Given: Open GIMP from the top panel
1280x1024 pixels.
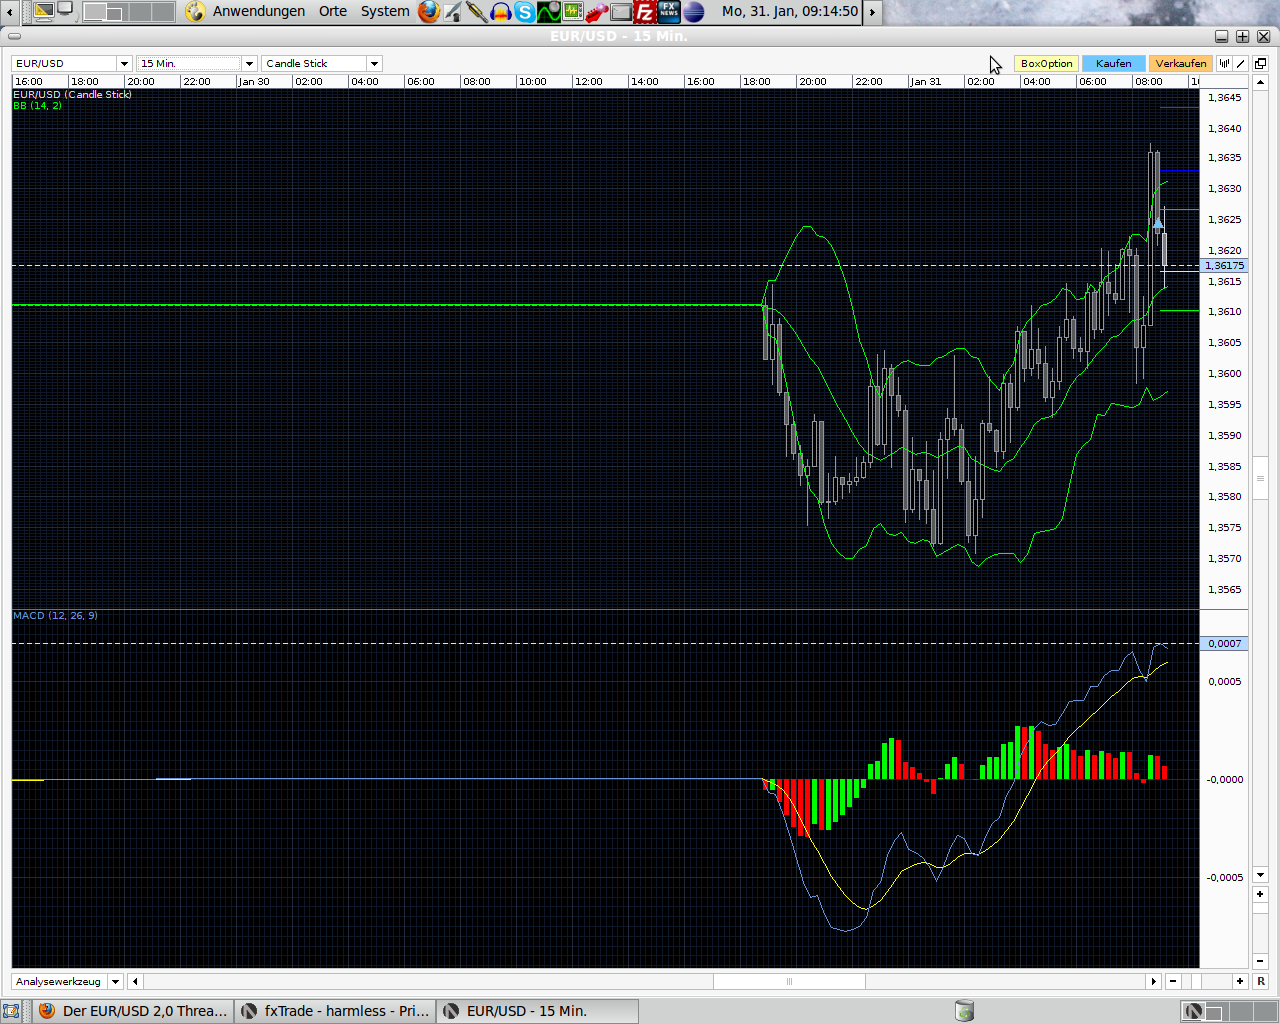Looking at the screenshot, I should click(x=452, y=12).
